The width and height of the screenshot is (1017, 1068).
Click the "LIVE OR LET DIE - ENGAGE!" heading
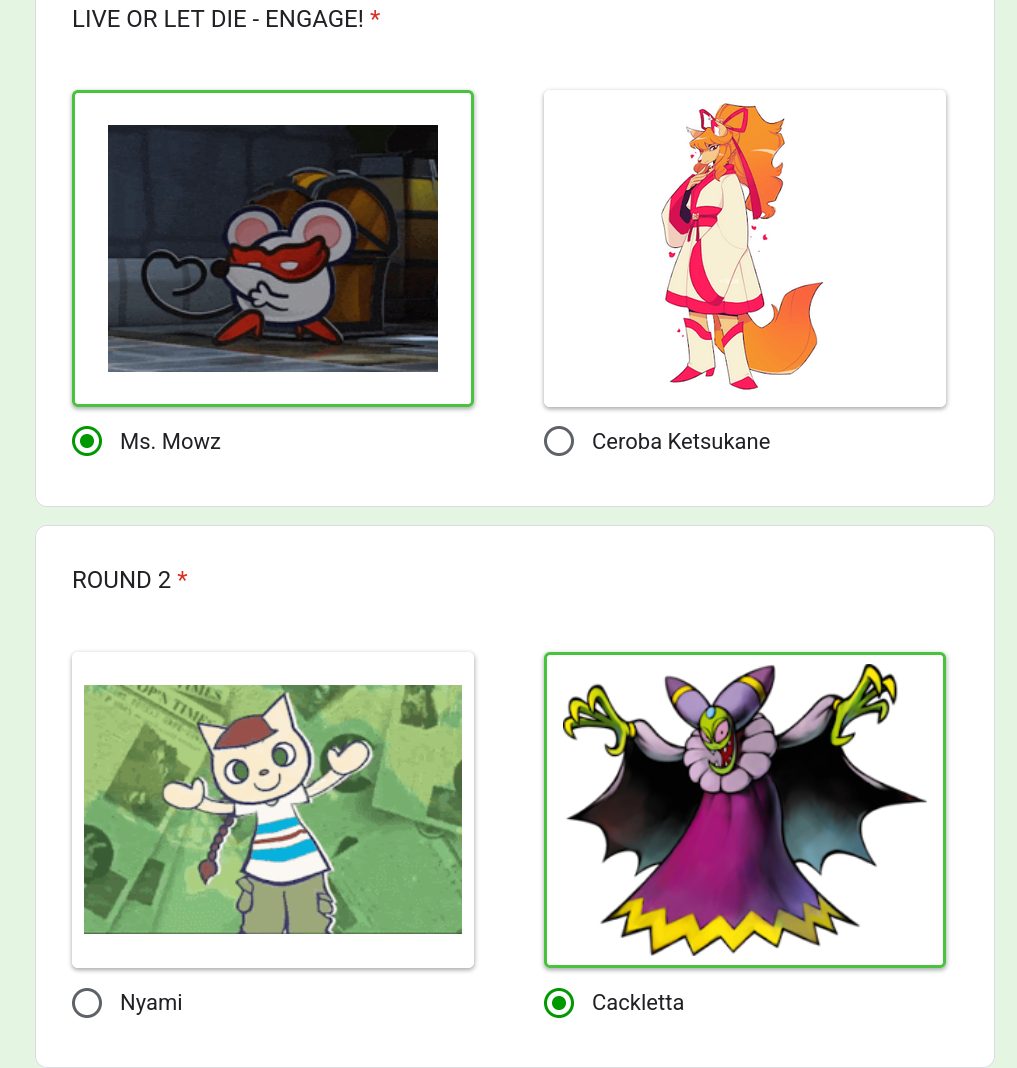(218, 19)
